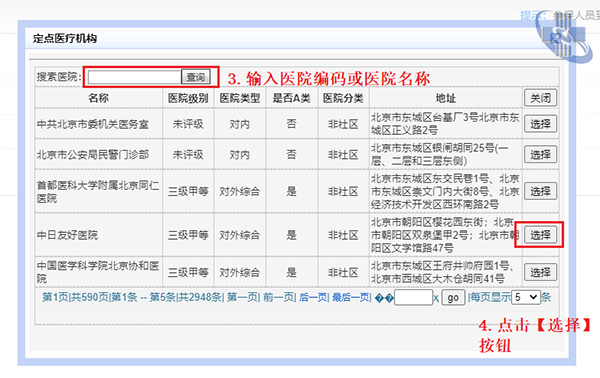Click the 地址 column header
Image resolution: width=600 pixels, height=378 pixels.
pos(445,98)
